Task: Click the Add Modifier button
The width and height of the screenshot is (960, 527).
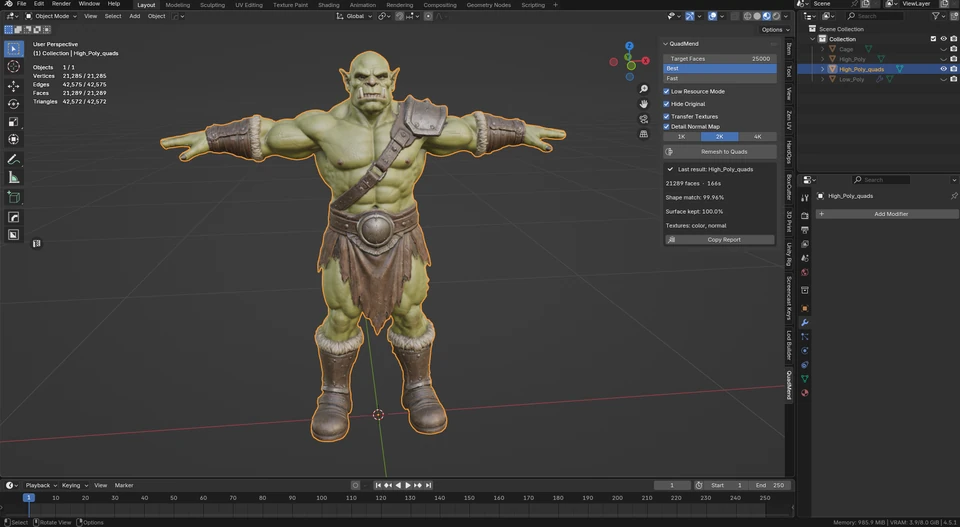Action: [x=887, y=214]
